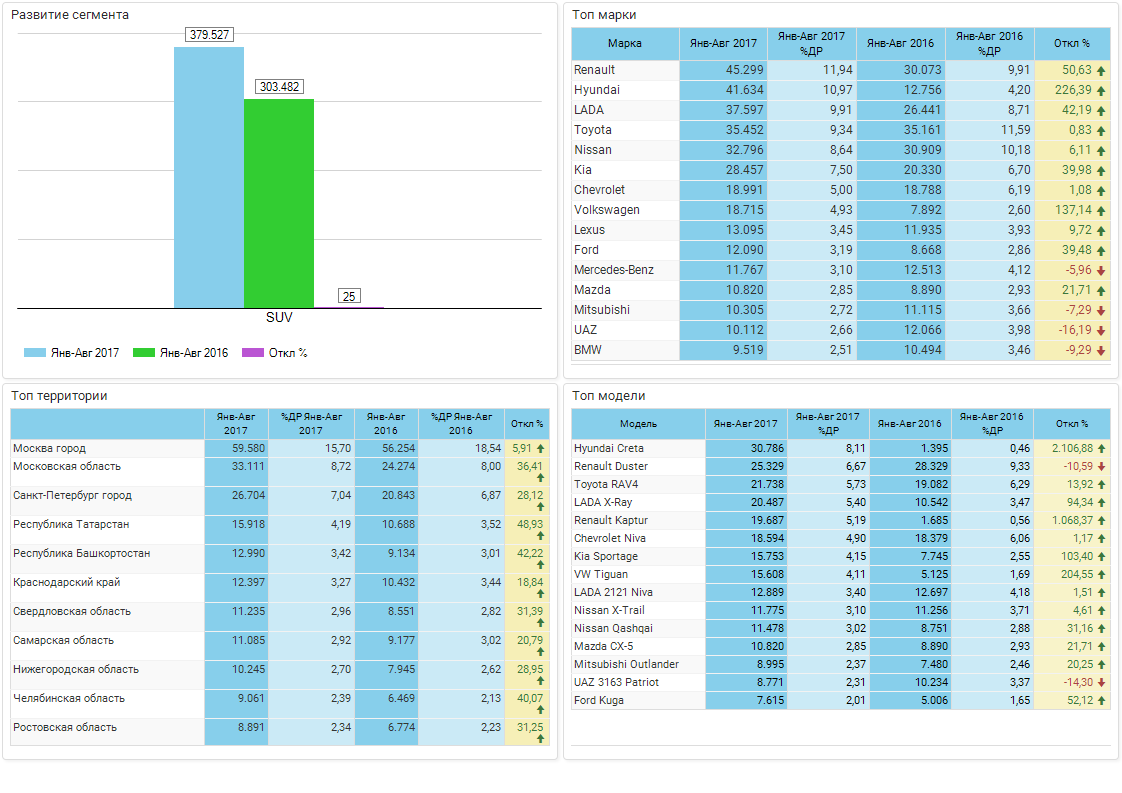Click the 1.068,37 deviation for Renault Kaptur

pos(1073,520)
